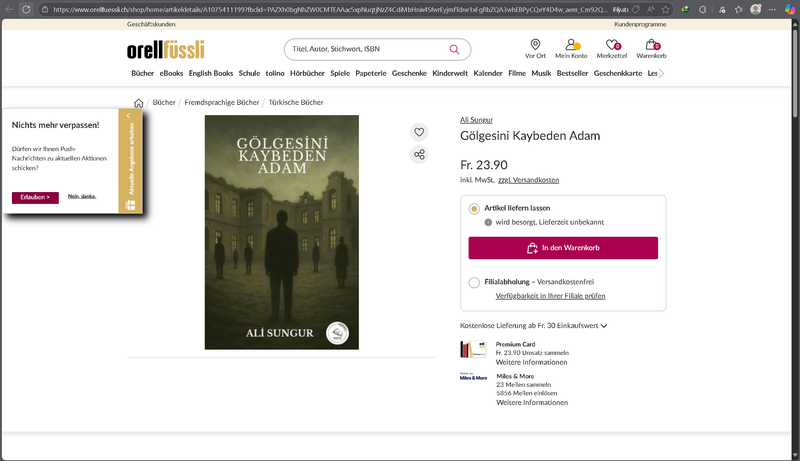
Task: Go to home via breadcrumb house icon
Action: point(138,103)
